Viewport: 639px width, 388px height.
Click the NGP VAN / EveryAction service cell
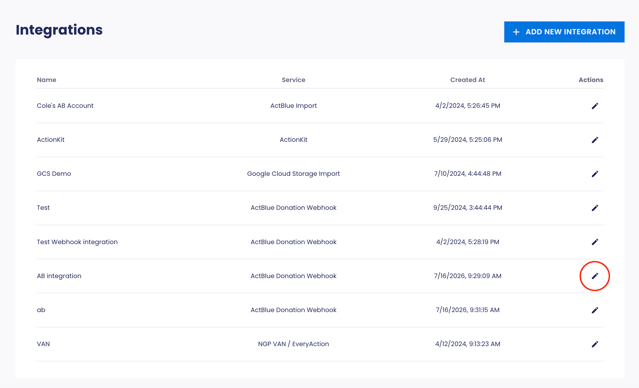pyautogui.click(x=293, y=344)
